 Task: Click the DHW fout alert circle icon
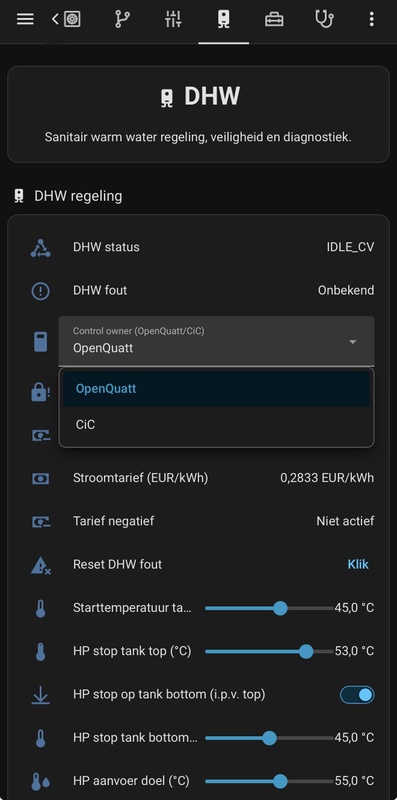pos(40,291)
